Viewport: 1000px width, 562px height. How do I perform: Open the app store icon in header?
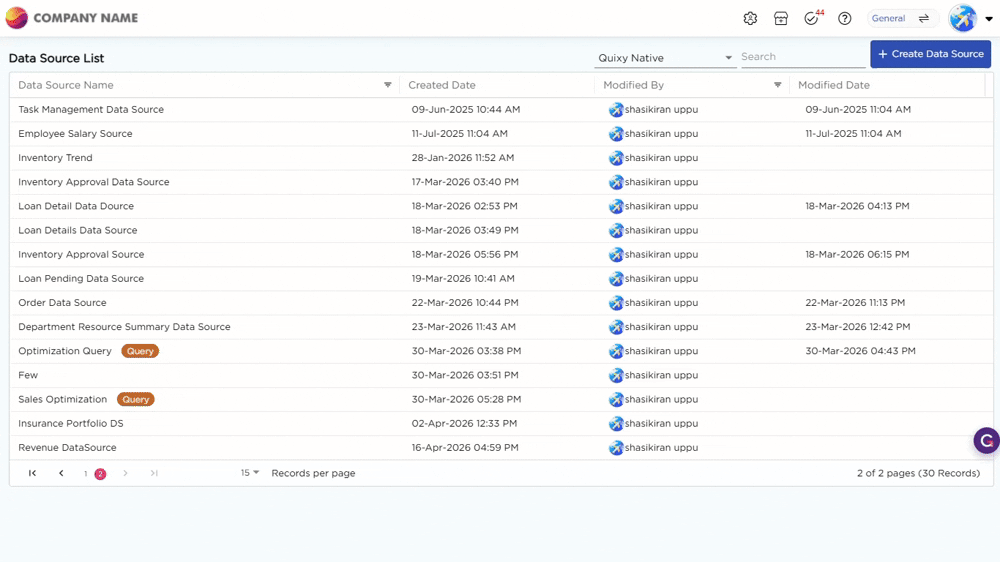[x=781, y=19]
